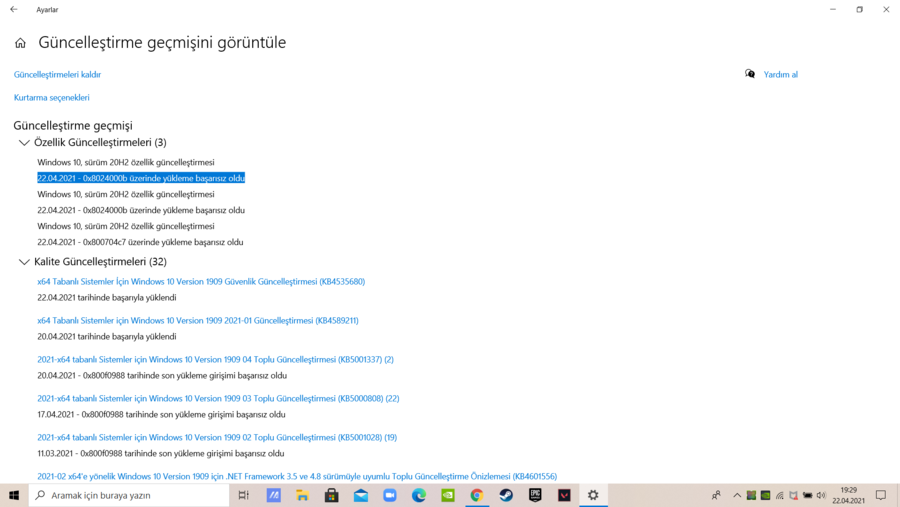
Task: Click the Yardım al chat bubble icon
Action: (x=750, y=74)
